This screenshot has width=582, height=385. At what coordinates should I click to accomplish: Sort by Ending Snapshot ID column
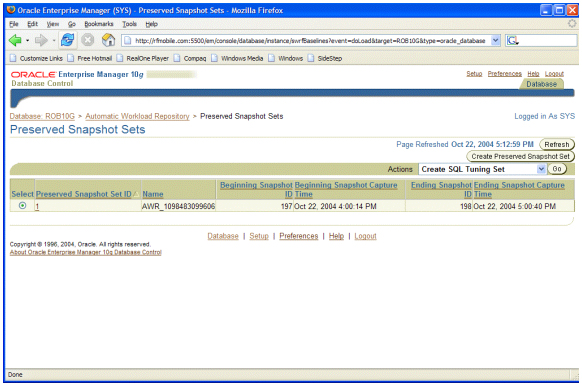[x=441, y=189]
